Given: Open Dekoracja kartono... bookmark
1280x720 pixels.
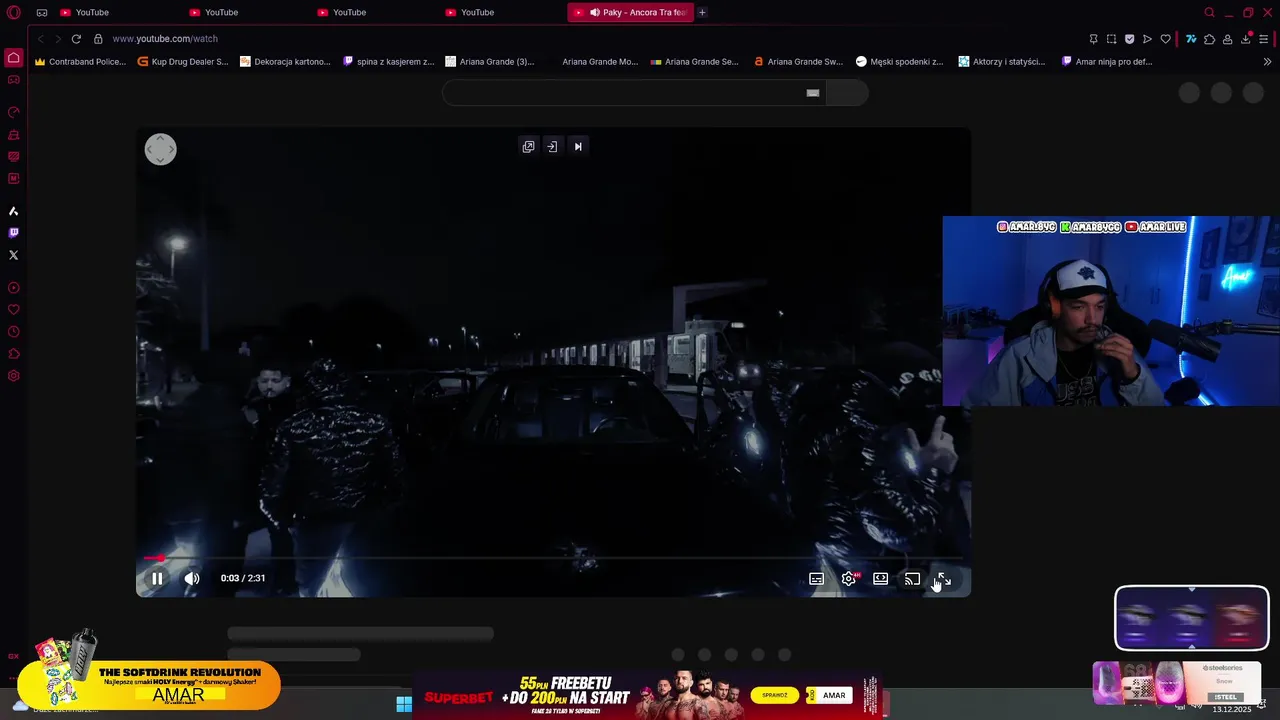Looking at the screenshot, I should click(285, 62).
